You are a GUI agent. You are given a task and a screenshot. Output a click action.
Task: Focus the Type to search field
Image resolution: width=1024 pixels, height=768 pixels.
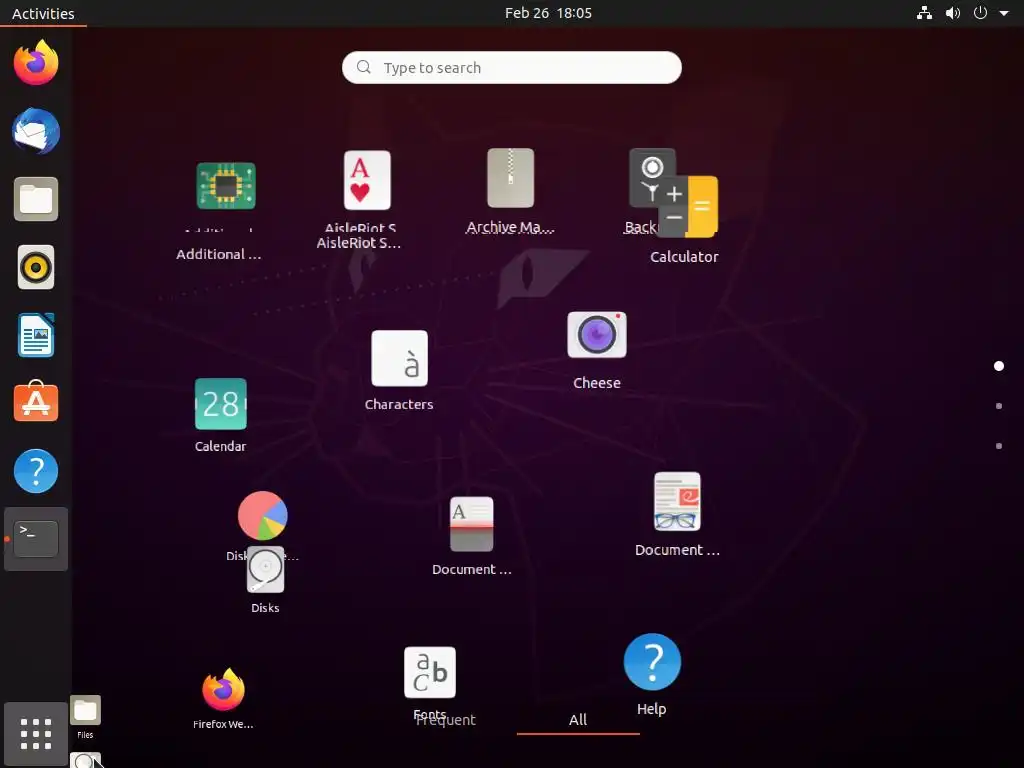point(512,67)
